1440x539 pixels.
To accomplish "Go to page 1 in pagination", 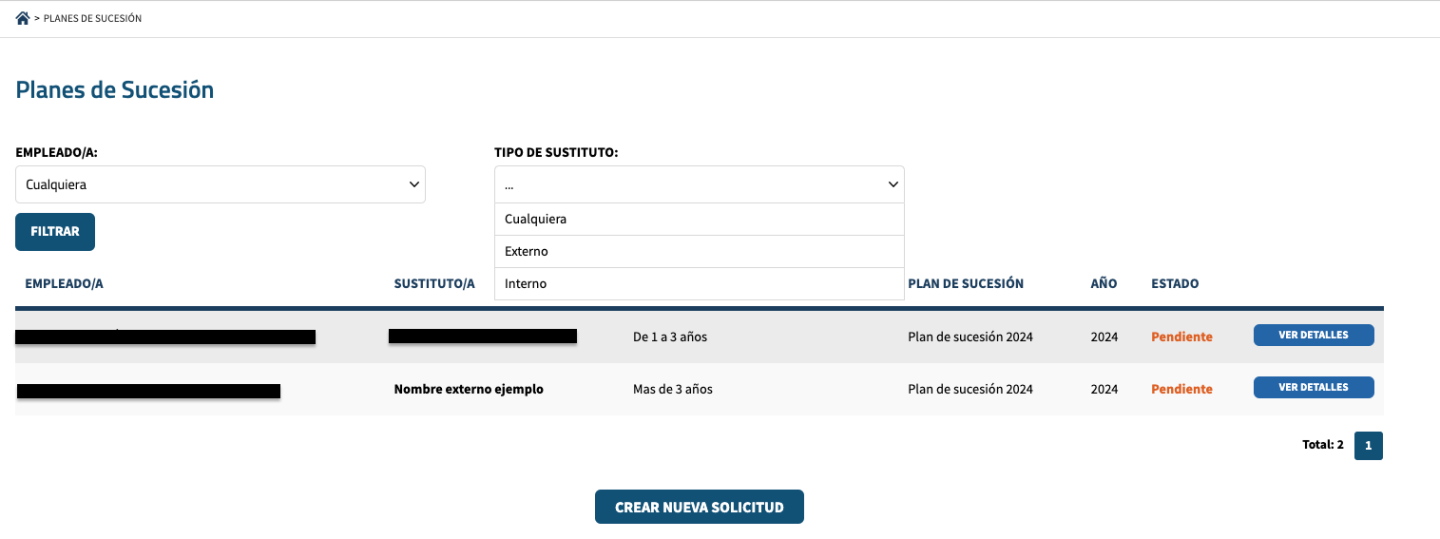I will [x=1368, y=445].
